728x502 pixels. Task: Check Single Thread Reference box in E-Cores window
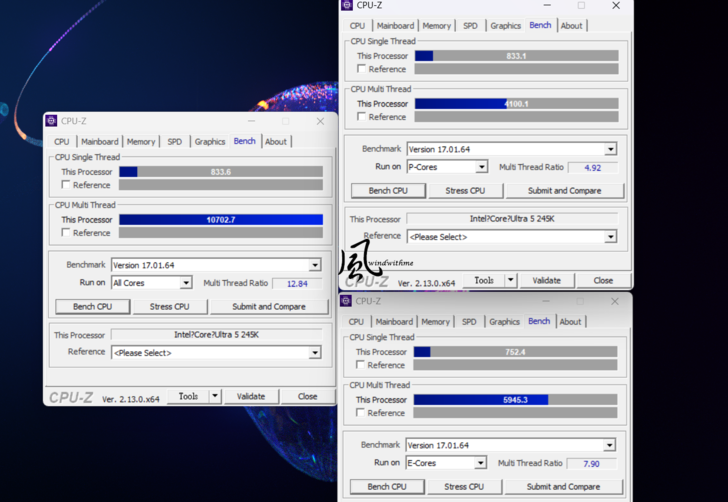click(361, 365)
